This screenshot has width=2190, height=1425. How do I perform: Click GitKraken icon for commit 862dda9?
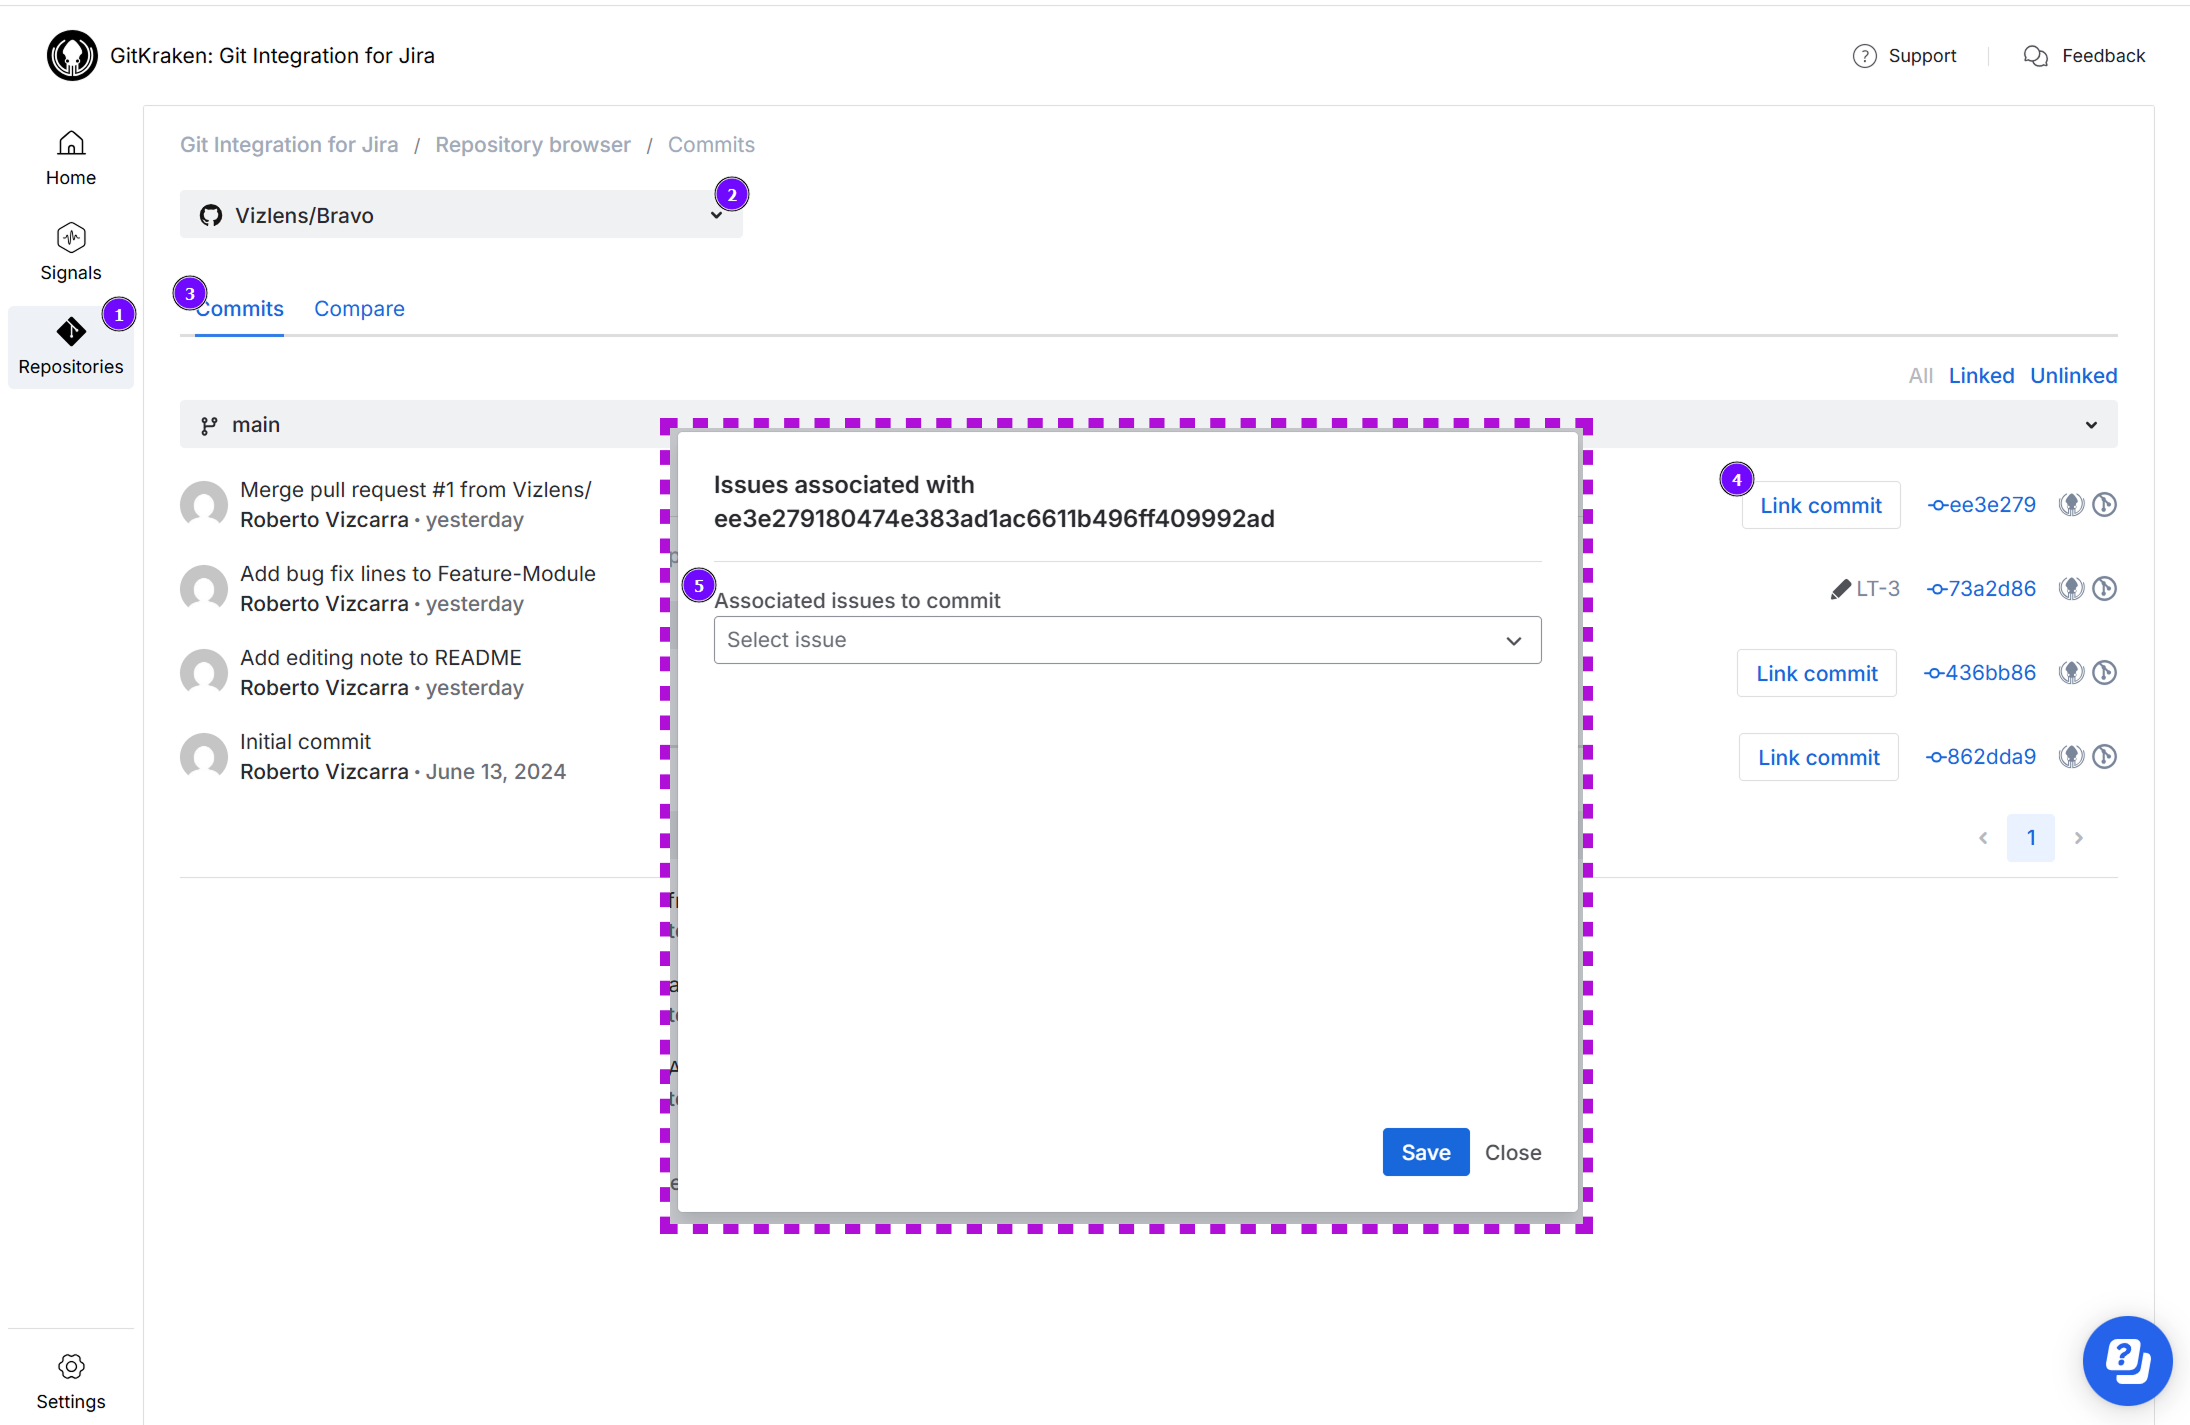tap(2071, 757)
